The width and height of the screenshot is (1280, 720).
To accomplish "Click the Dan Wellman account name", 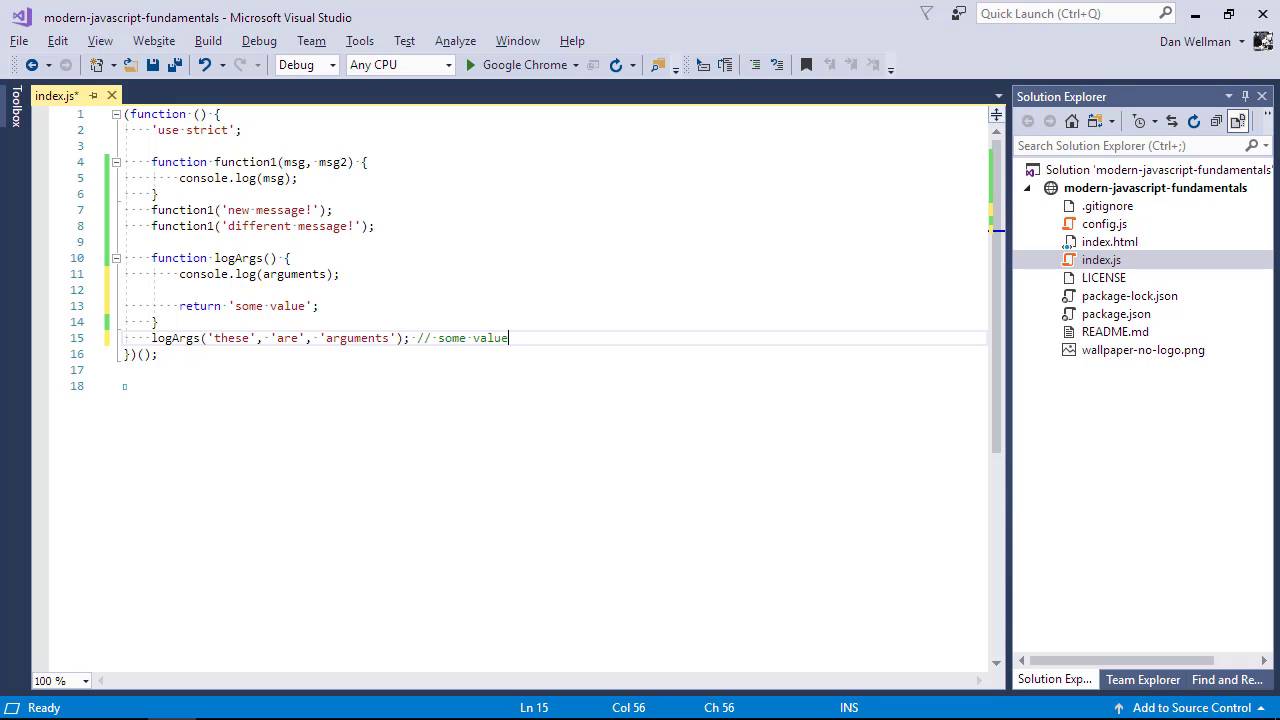I will (x=1196, y=42).
